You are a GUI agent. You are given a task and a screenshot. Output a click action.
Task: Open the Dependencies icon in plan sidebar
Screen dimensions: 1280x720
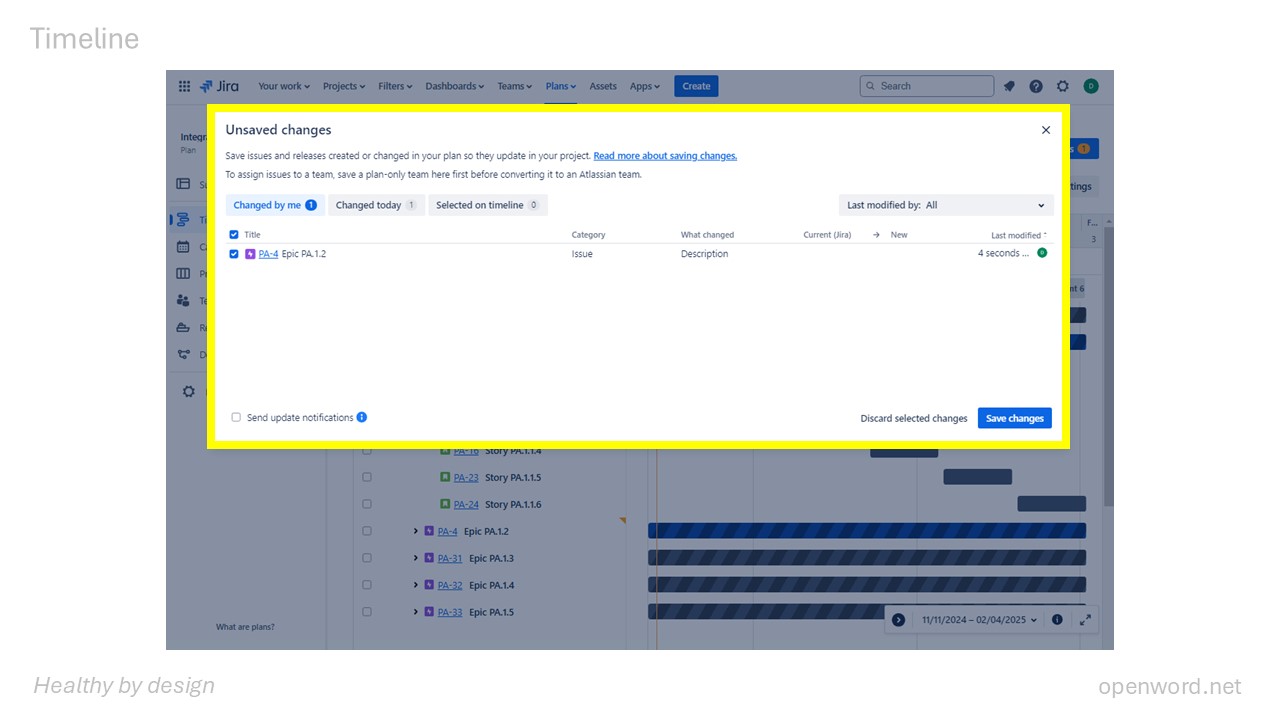pos(183,354)
